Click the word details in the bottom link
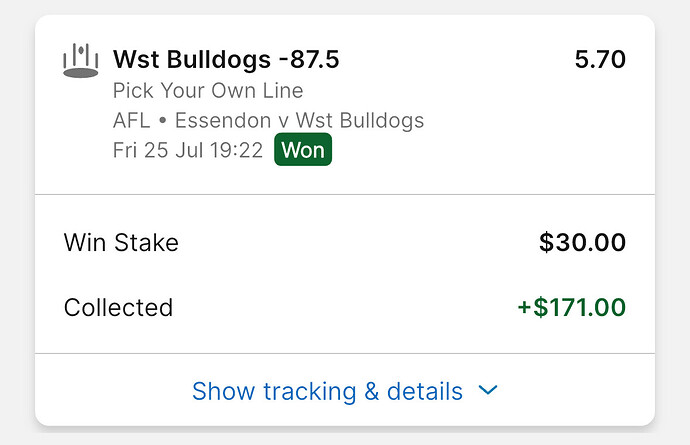 pyautogui.click(x=425, y=391)
